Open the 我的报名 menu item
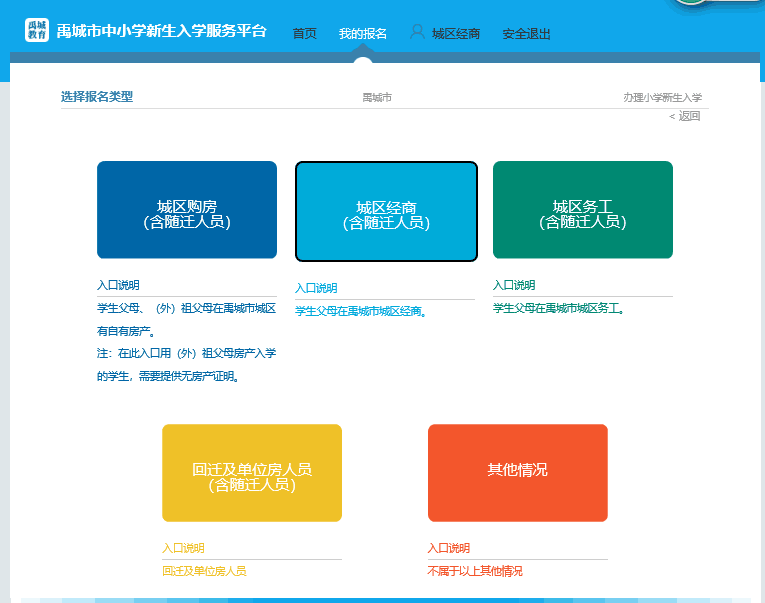The image size is (765, 603). click(363, 34)
